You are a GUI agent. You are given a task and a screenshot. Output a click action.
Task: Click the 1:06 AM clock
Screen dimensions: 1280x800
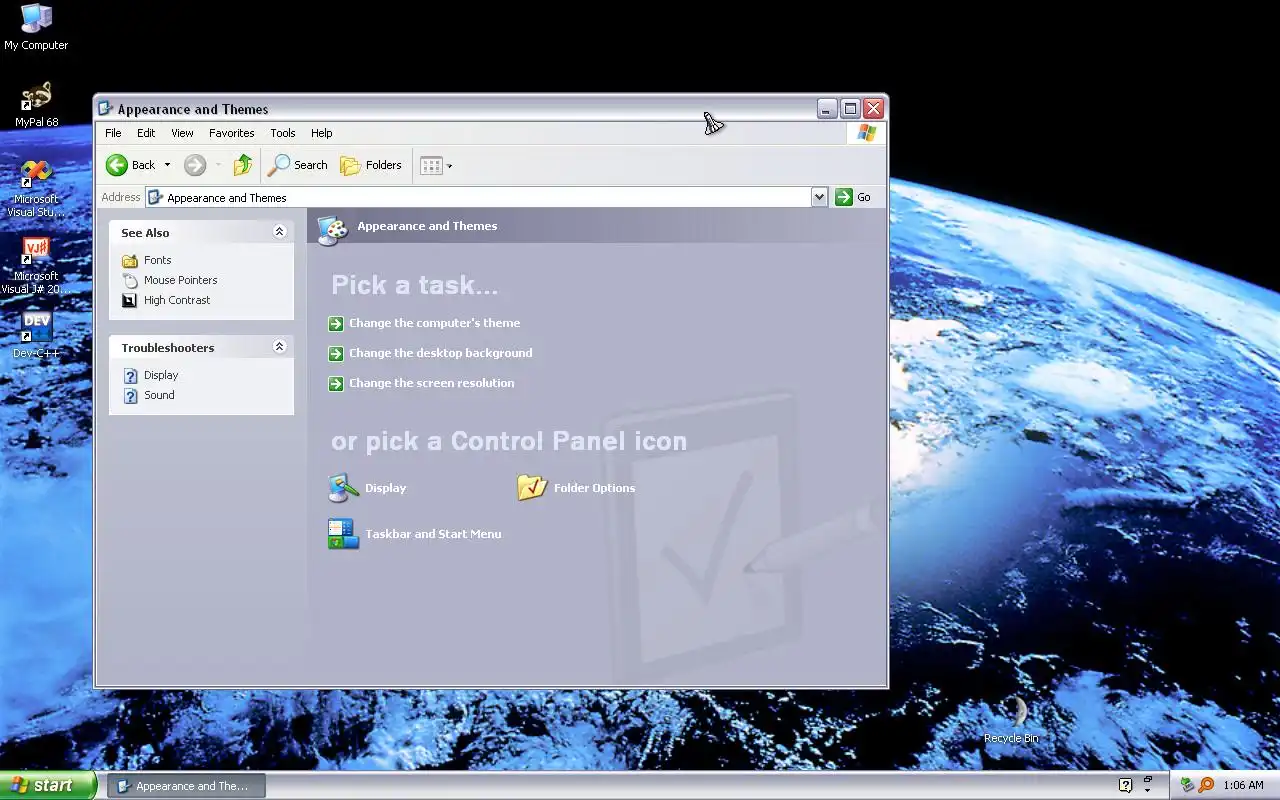[x=1243, y=785]
